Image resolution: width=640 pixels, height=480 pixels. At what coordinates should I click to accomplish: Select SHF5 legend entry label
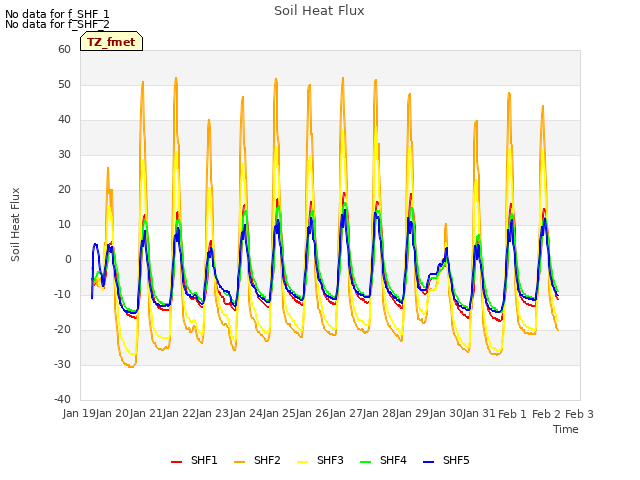(x=456, y=460)
